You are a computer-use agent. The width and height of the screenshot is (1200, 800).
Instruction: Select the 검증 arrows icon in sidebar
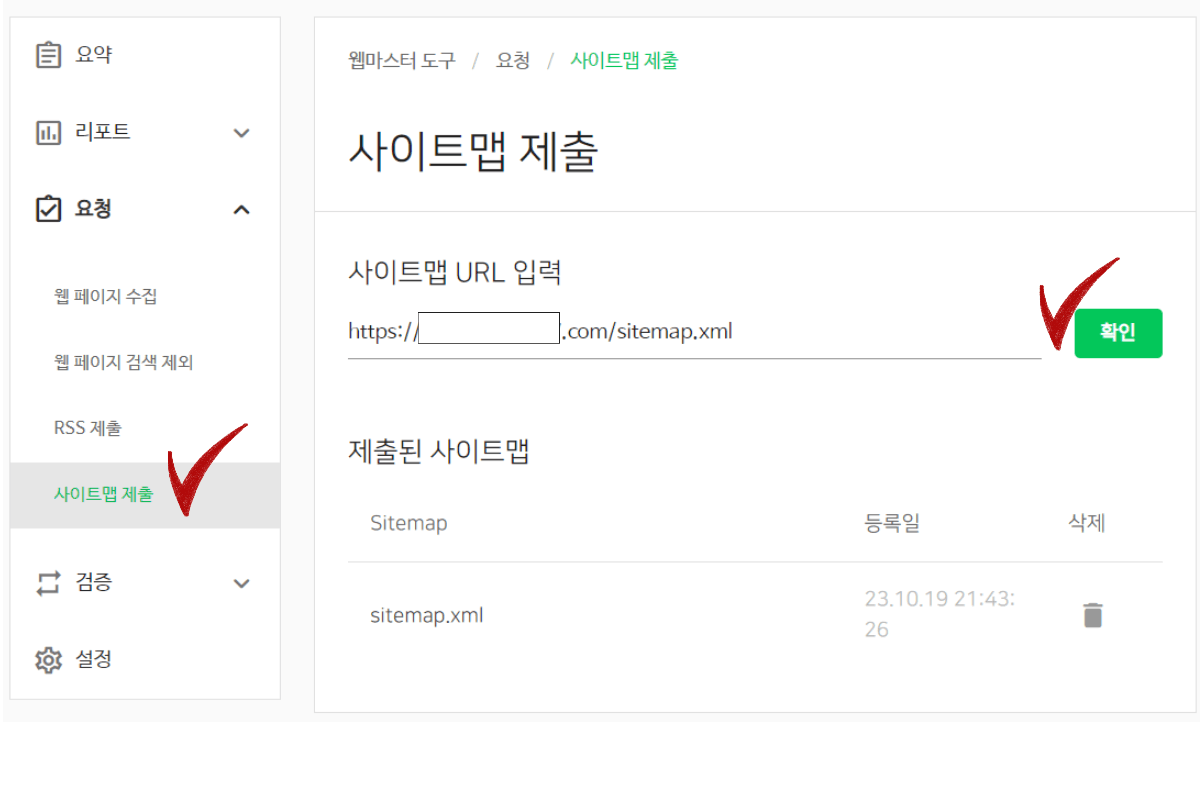coord(50,583)
